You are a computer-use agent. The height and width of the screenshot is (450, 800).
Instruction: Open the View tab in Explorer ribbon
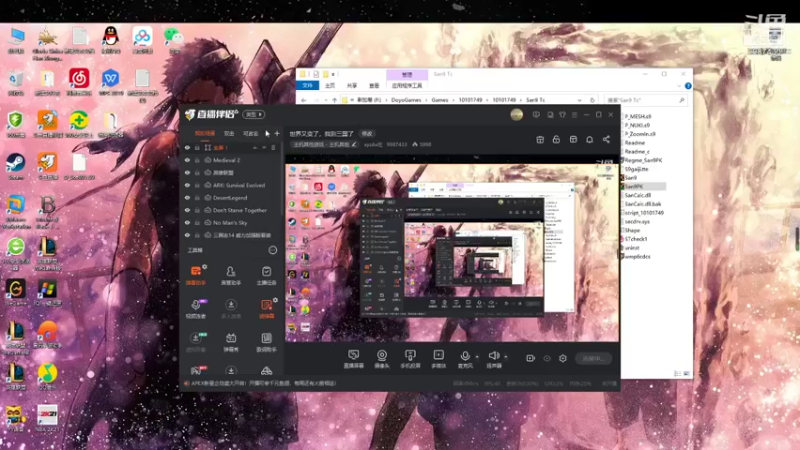click(x=374, y=85)
